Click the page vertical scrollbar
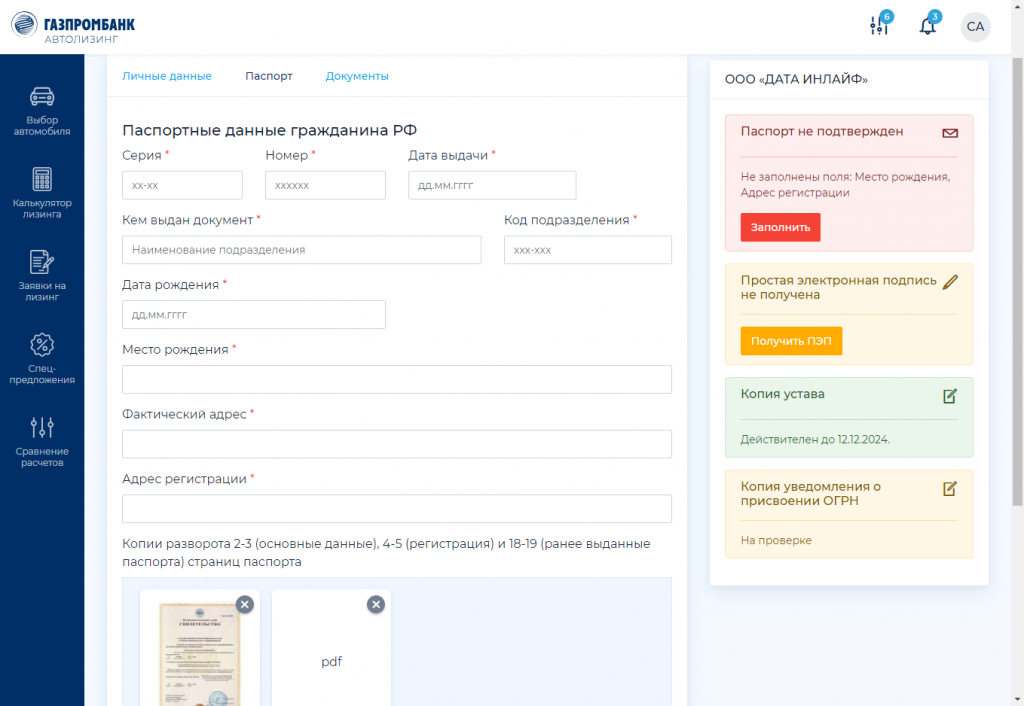The height and width of the screenshot is (706, 1024). point(1017,281)
